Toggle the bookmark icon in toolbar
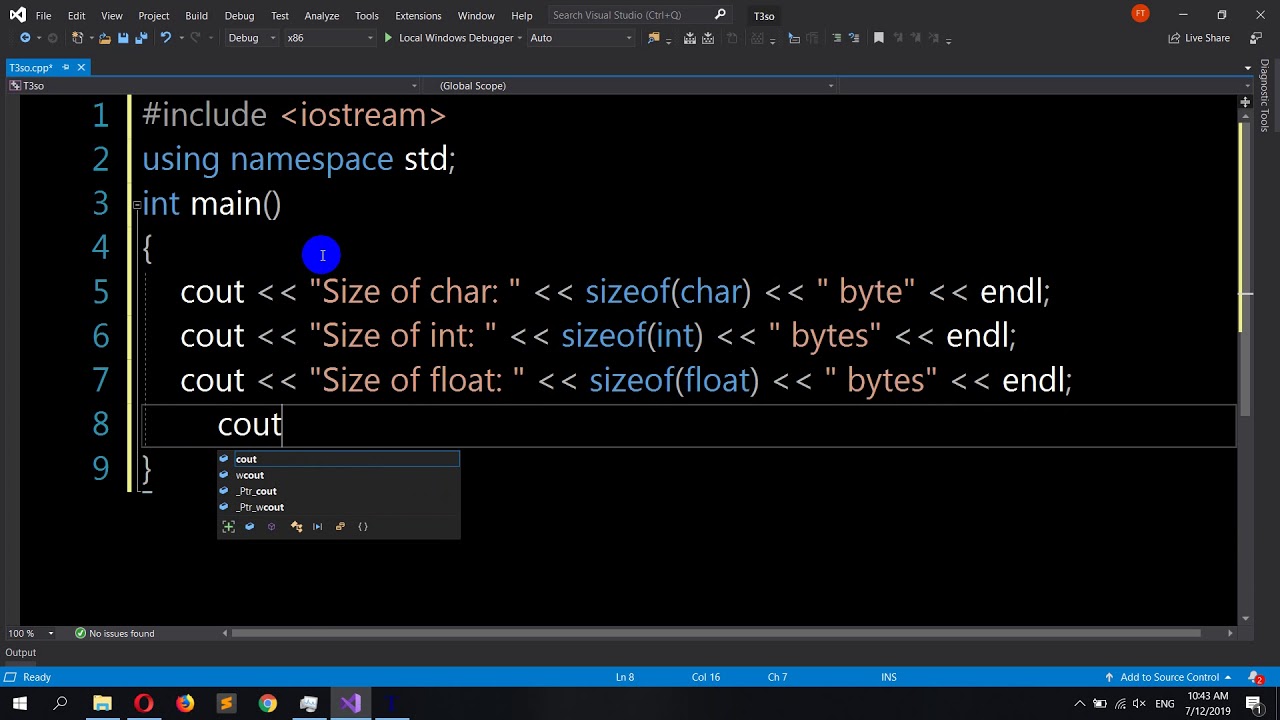1280x720 pixels. click(879, 38)
